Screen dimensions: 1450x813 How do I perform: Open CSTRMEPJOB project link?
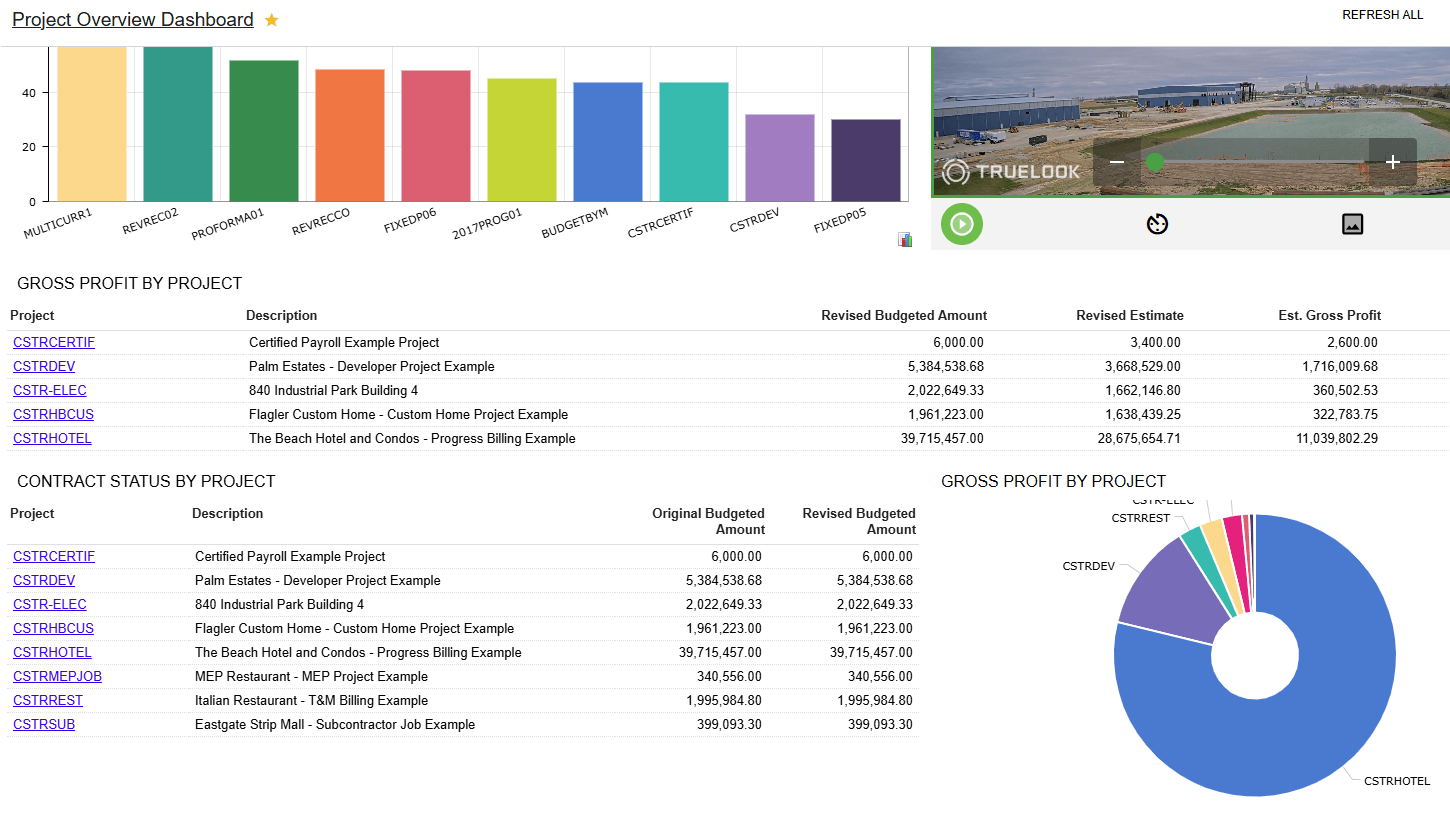tap(57, 676)
